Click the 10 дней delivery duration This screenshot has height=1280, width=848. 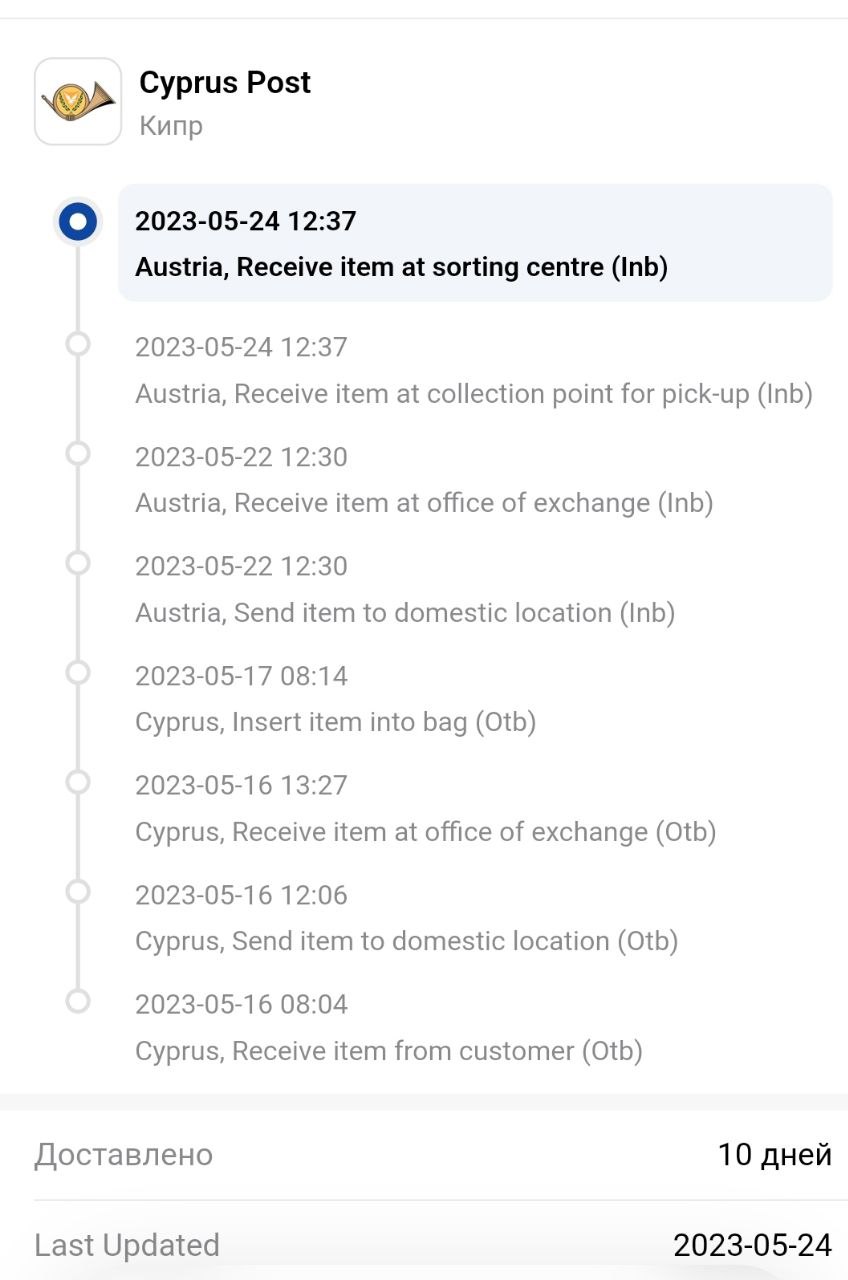tap(774, 1155)
